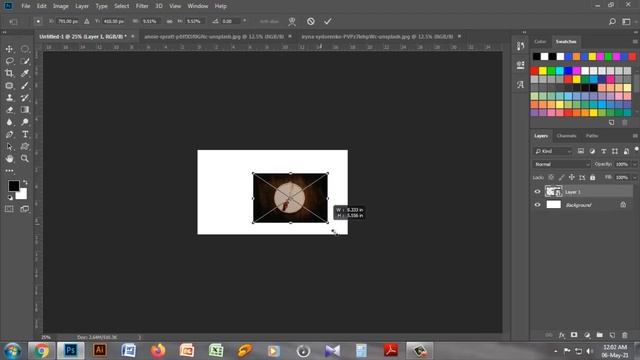Lock transparent pixels

click(x=551, y=178)
